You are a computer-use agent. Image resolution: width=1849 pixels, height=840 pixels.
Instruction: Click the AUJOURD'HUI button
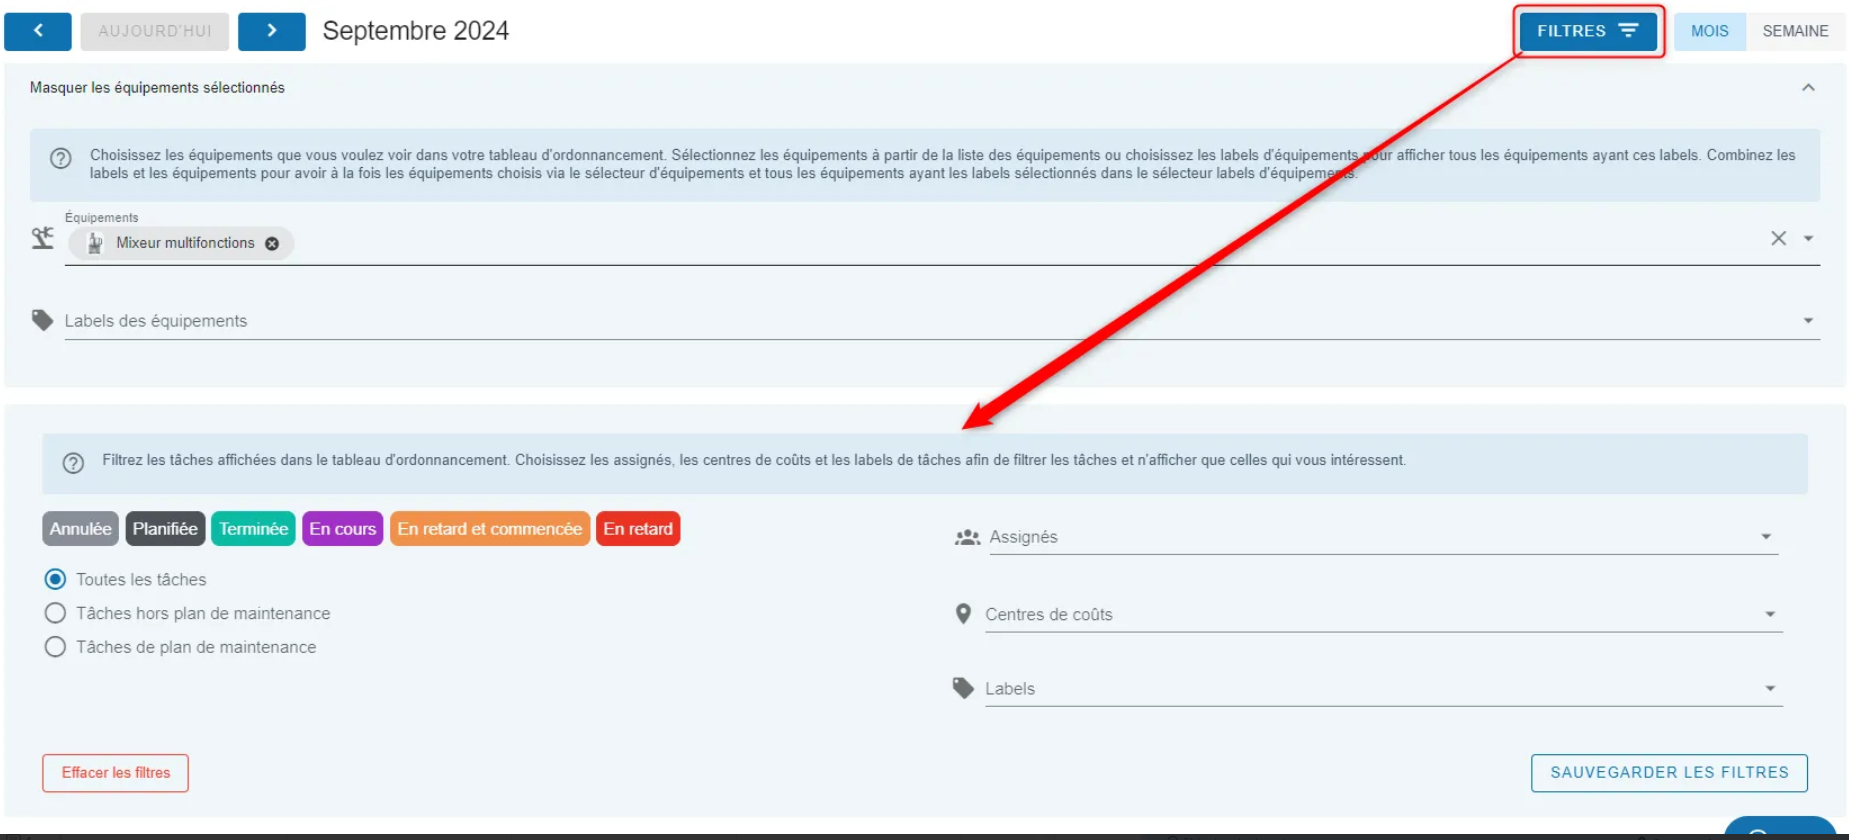pyautogui.click(x=155, y=31)
